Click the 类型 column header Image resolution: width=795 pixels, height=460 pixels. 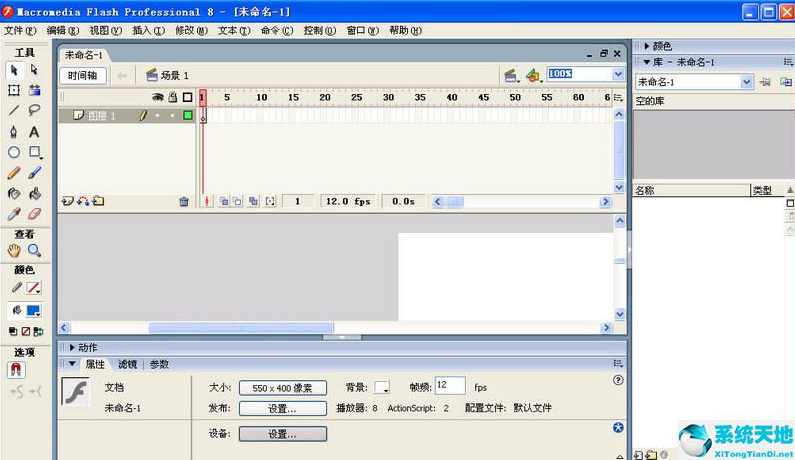[767, 191]
